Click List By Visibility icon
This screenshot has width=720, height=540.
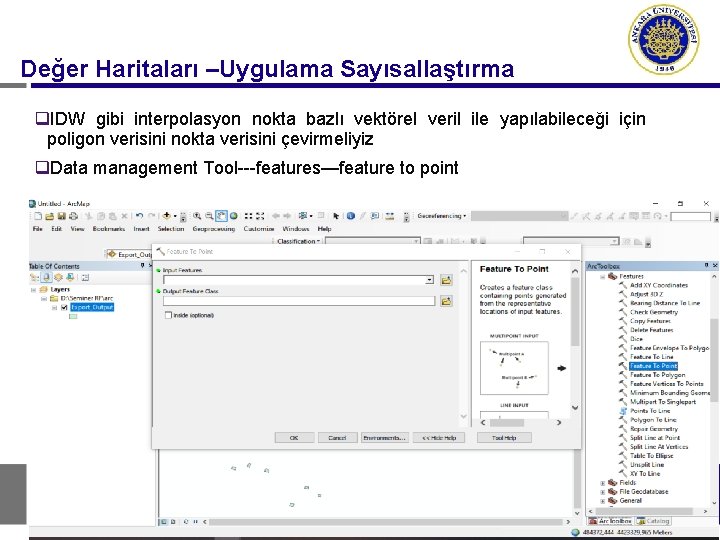point(58,277)
